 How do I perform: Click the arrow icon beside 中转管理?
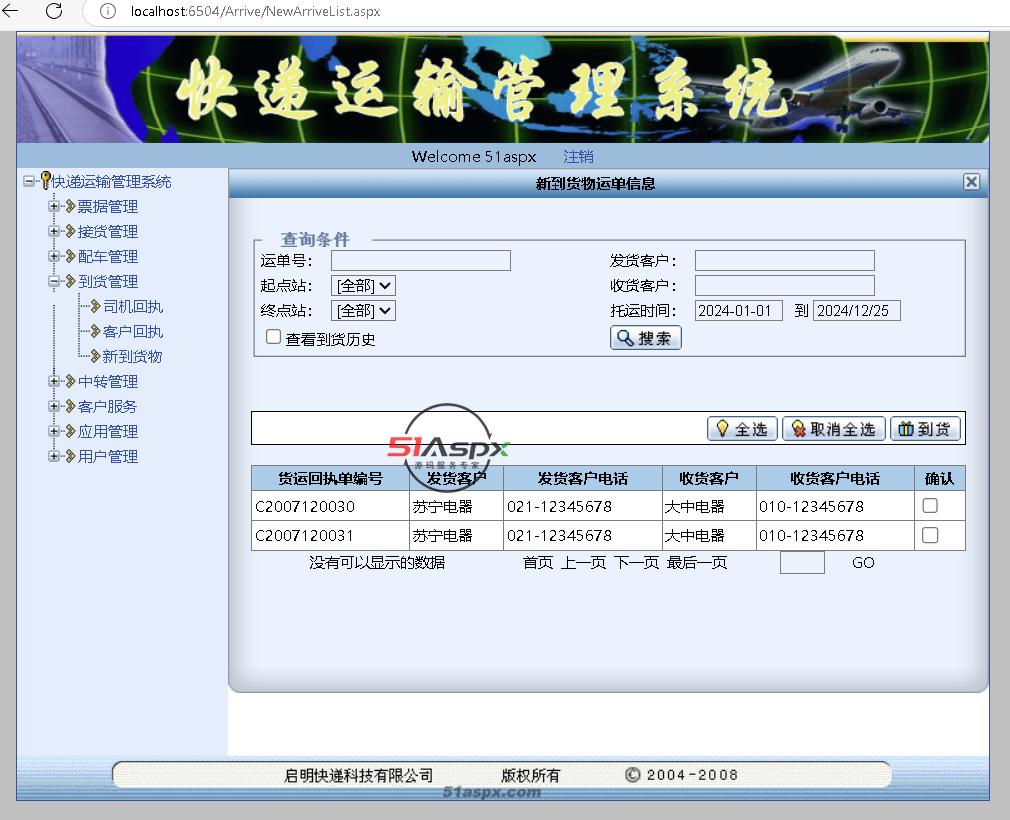point(71,381)
